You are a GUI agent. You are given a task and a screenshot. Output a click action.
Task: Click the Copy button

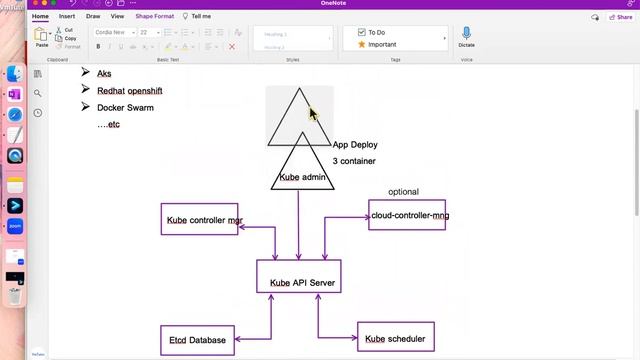(x=66, y=38)
